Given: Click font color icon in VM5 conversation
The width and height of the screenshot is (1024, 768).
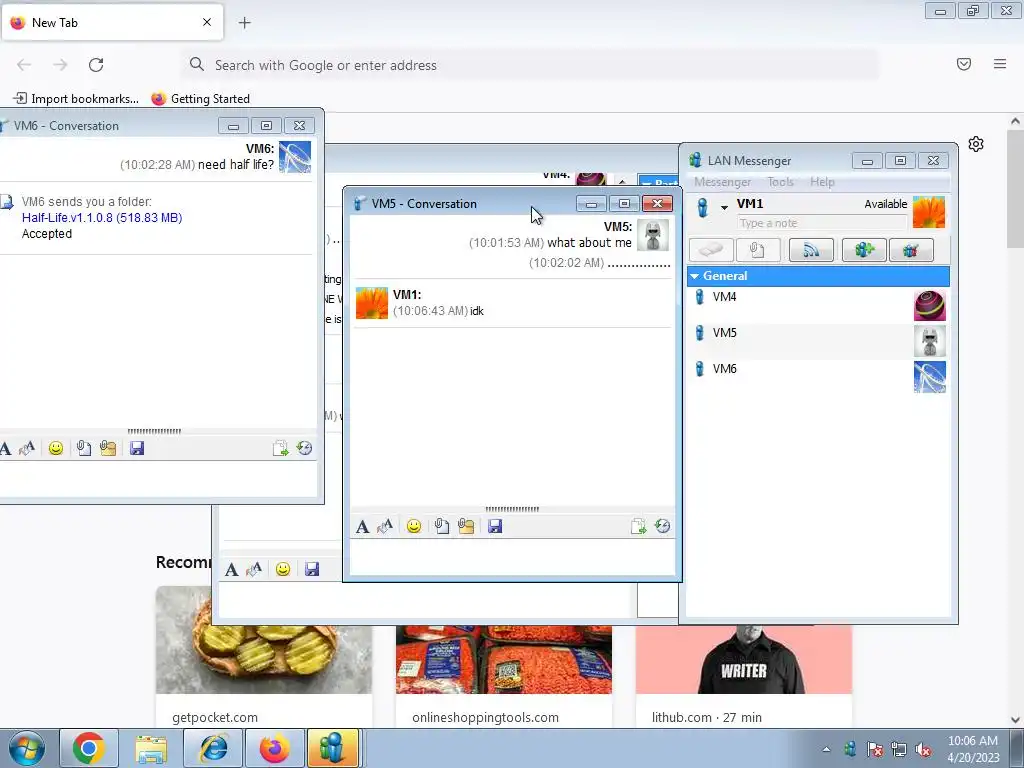Looking at the screenshot, I should (x=385, y=526).
